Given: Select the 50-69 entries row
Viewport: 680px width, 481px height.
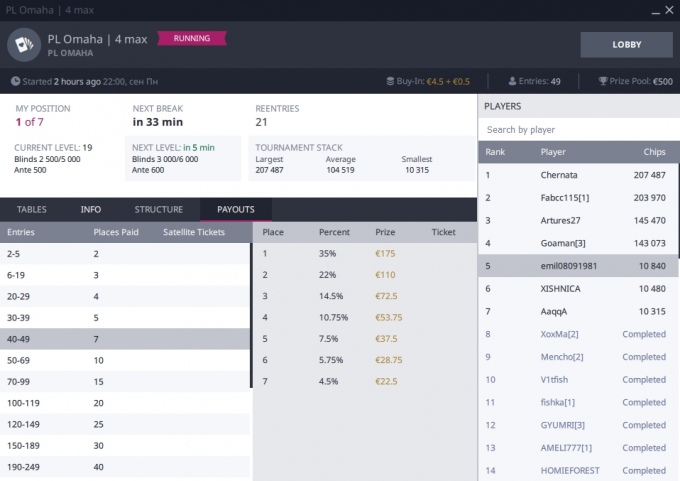Looking at the screenshot, I should click(x=125, y=360).
